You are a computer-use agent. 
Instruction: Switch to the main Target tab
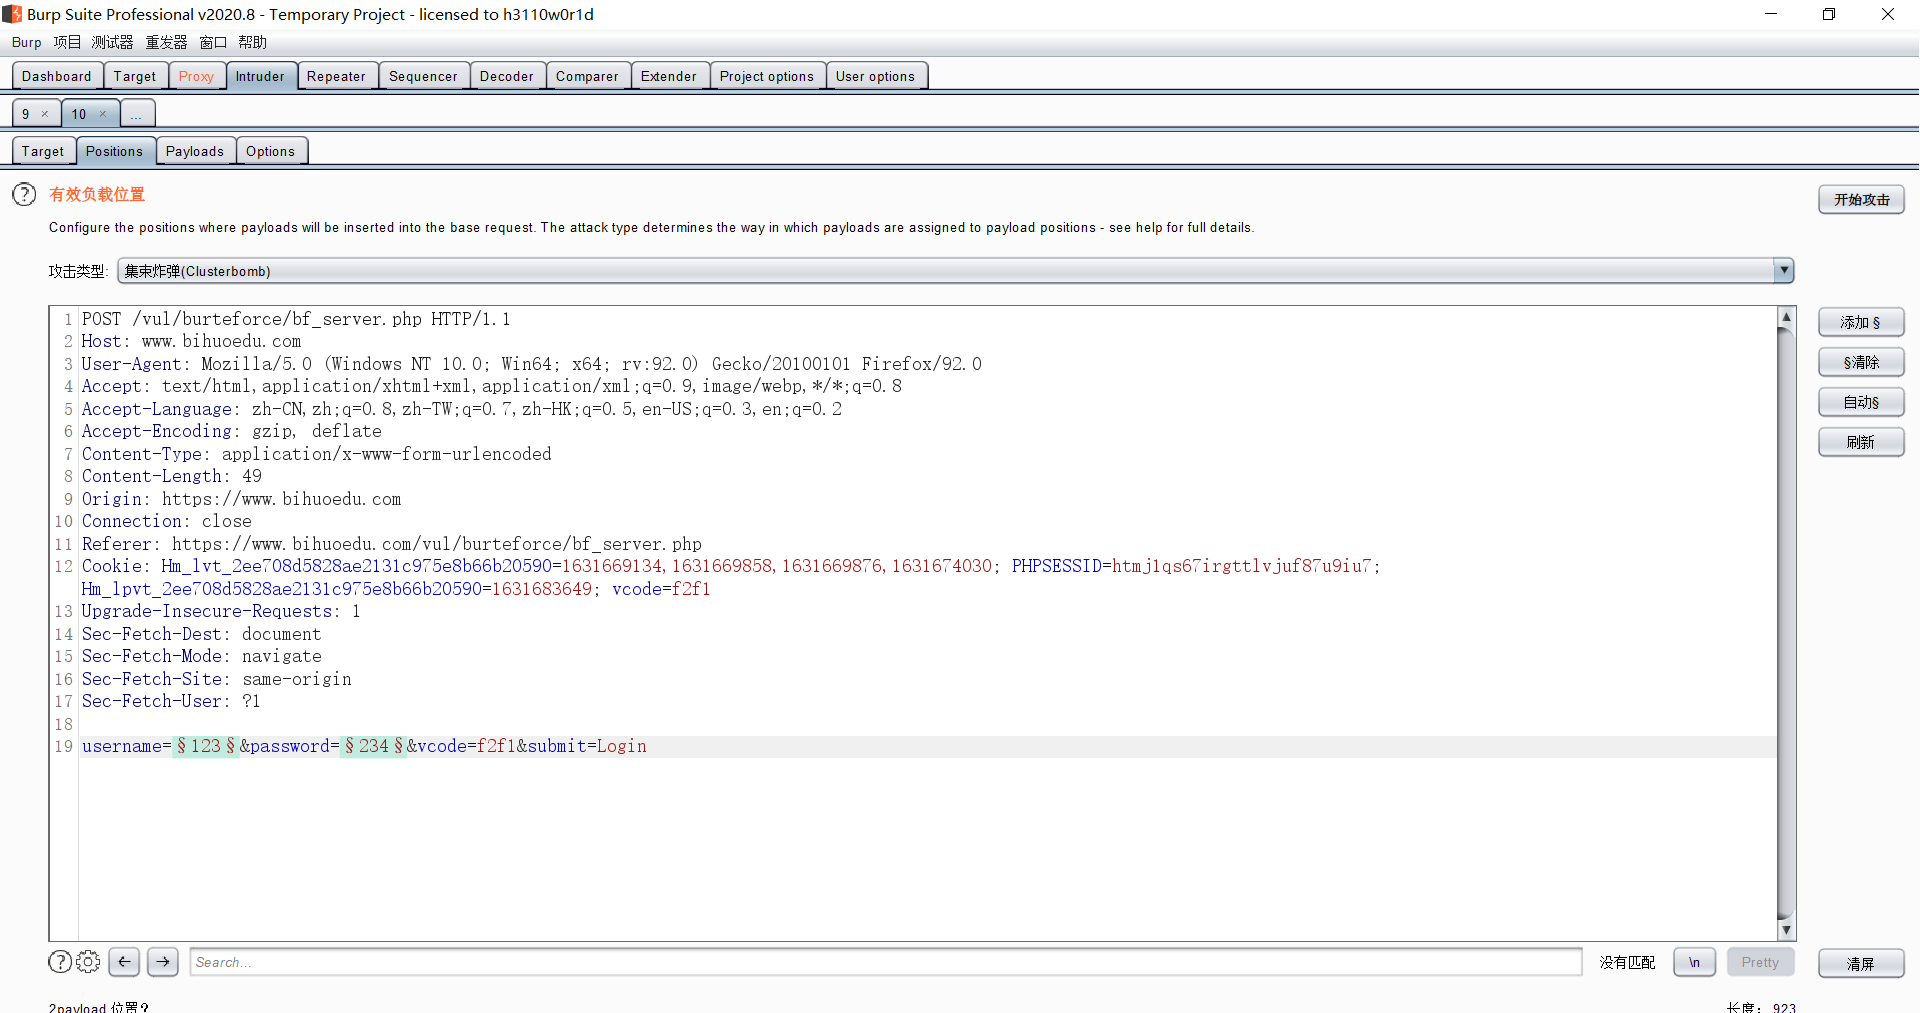135,76
